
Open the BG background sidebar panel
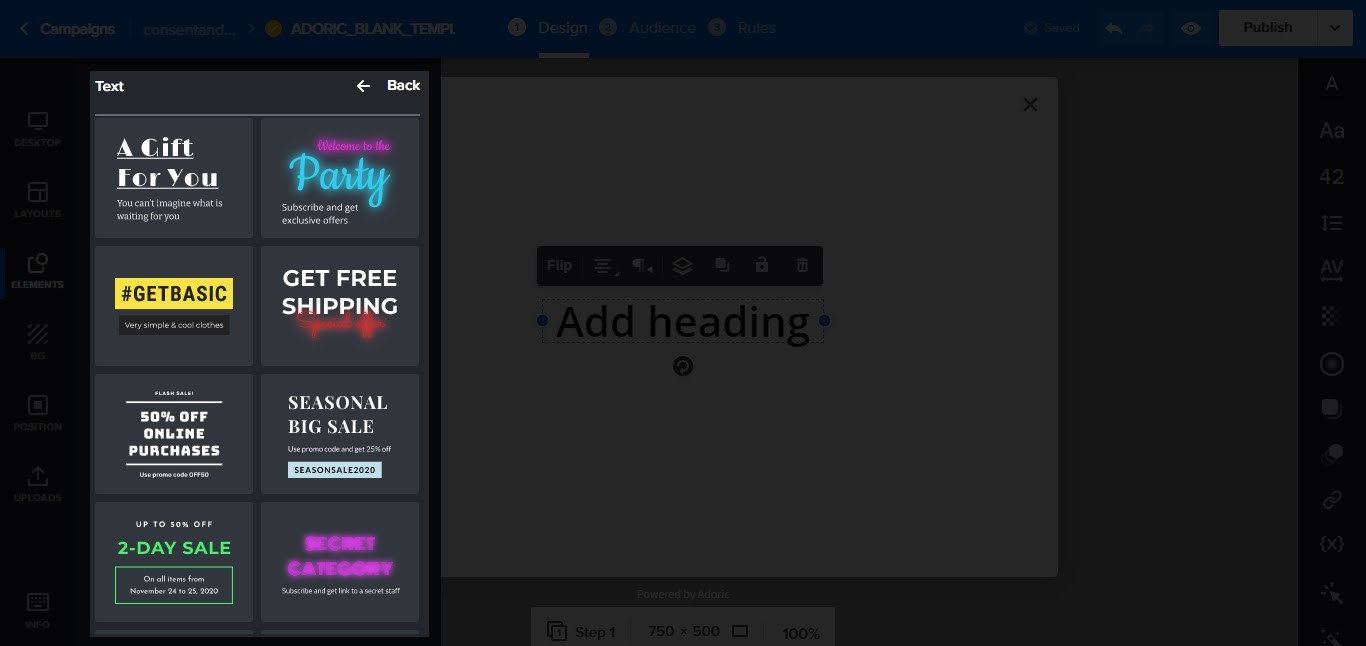tap(38, 342)
